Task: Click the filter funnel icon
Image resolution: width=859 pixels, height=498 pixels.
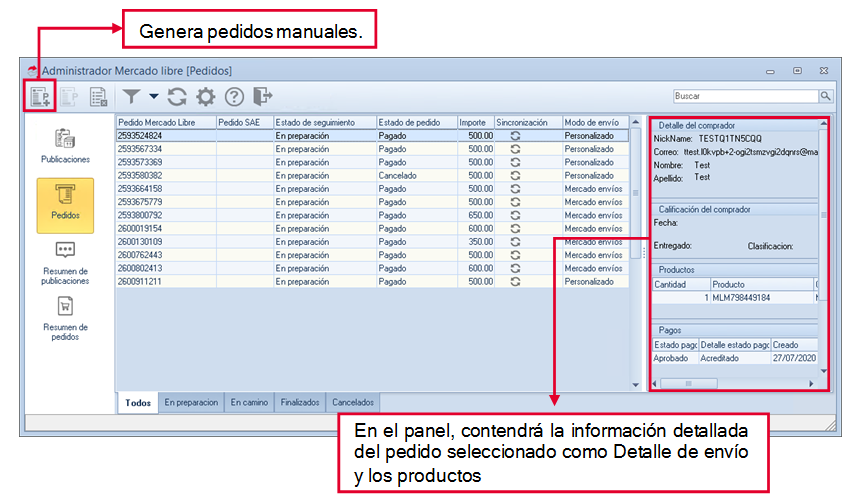Action: (x=131, y=96)
